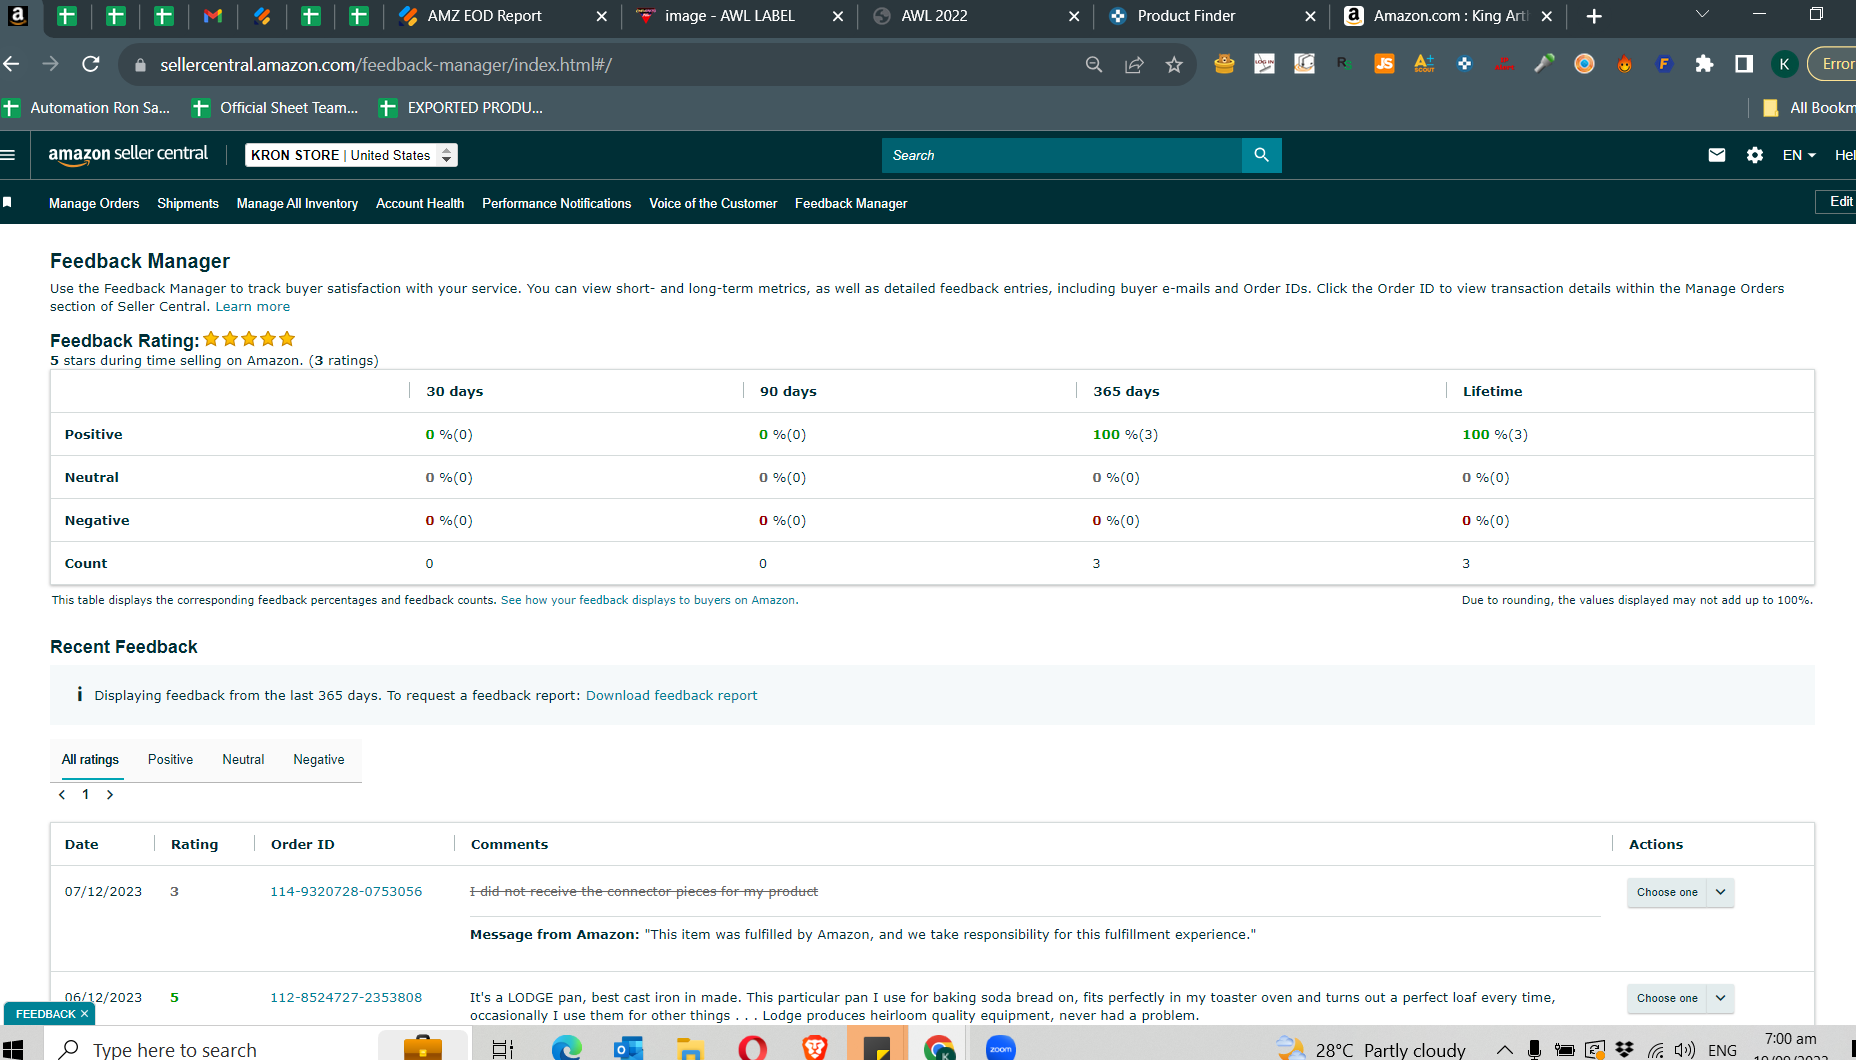Launch Microsoft Edge from taskbar
Screen dimensions: 1856x1060
(567, 1048)
